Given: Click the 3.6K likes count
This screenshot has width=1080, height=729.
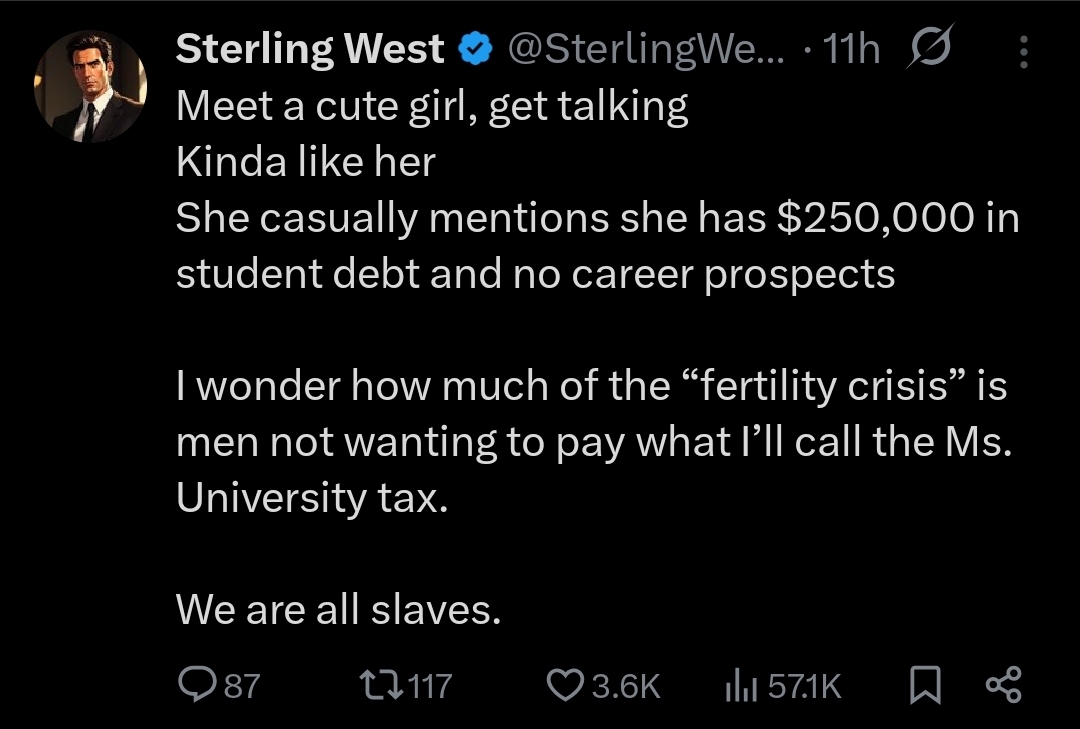Looking at the screenshot, I should tap(626, 686).
